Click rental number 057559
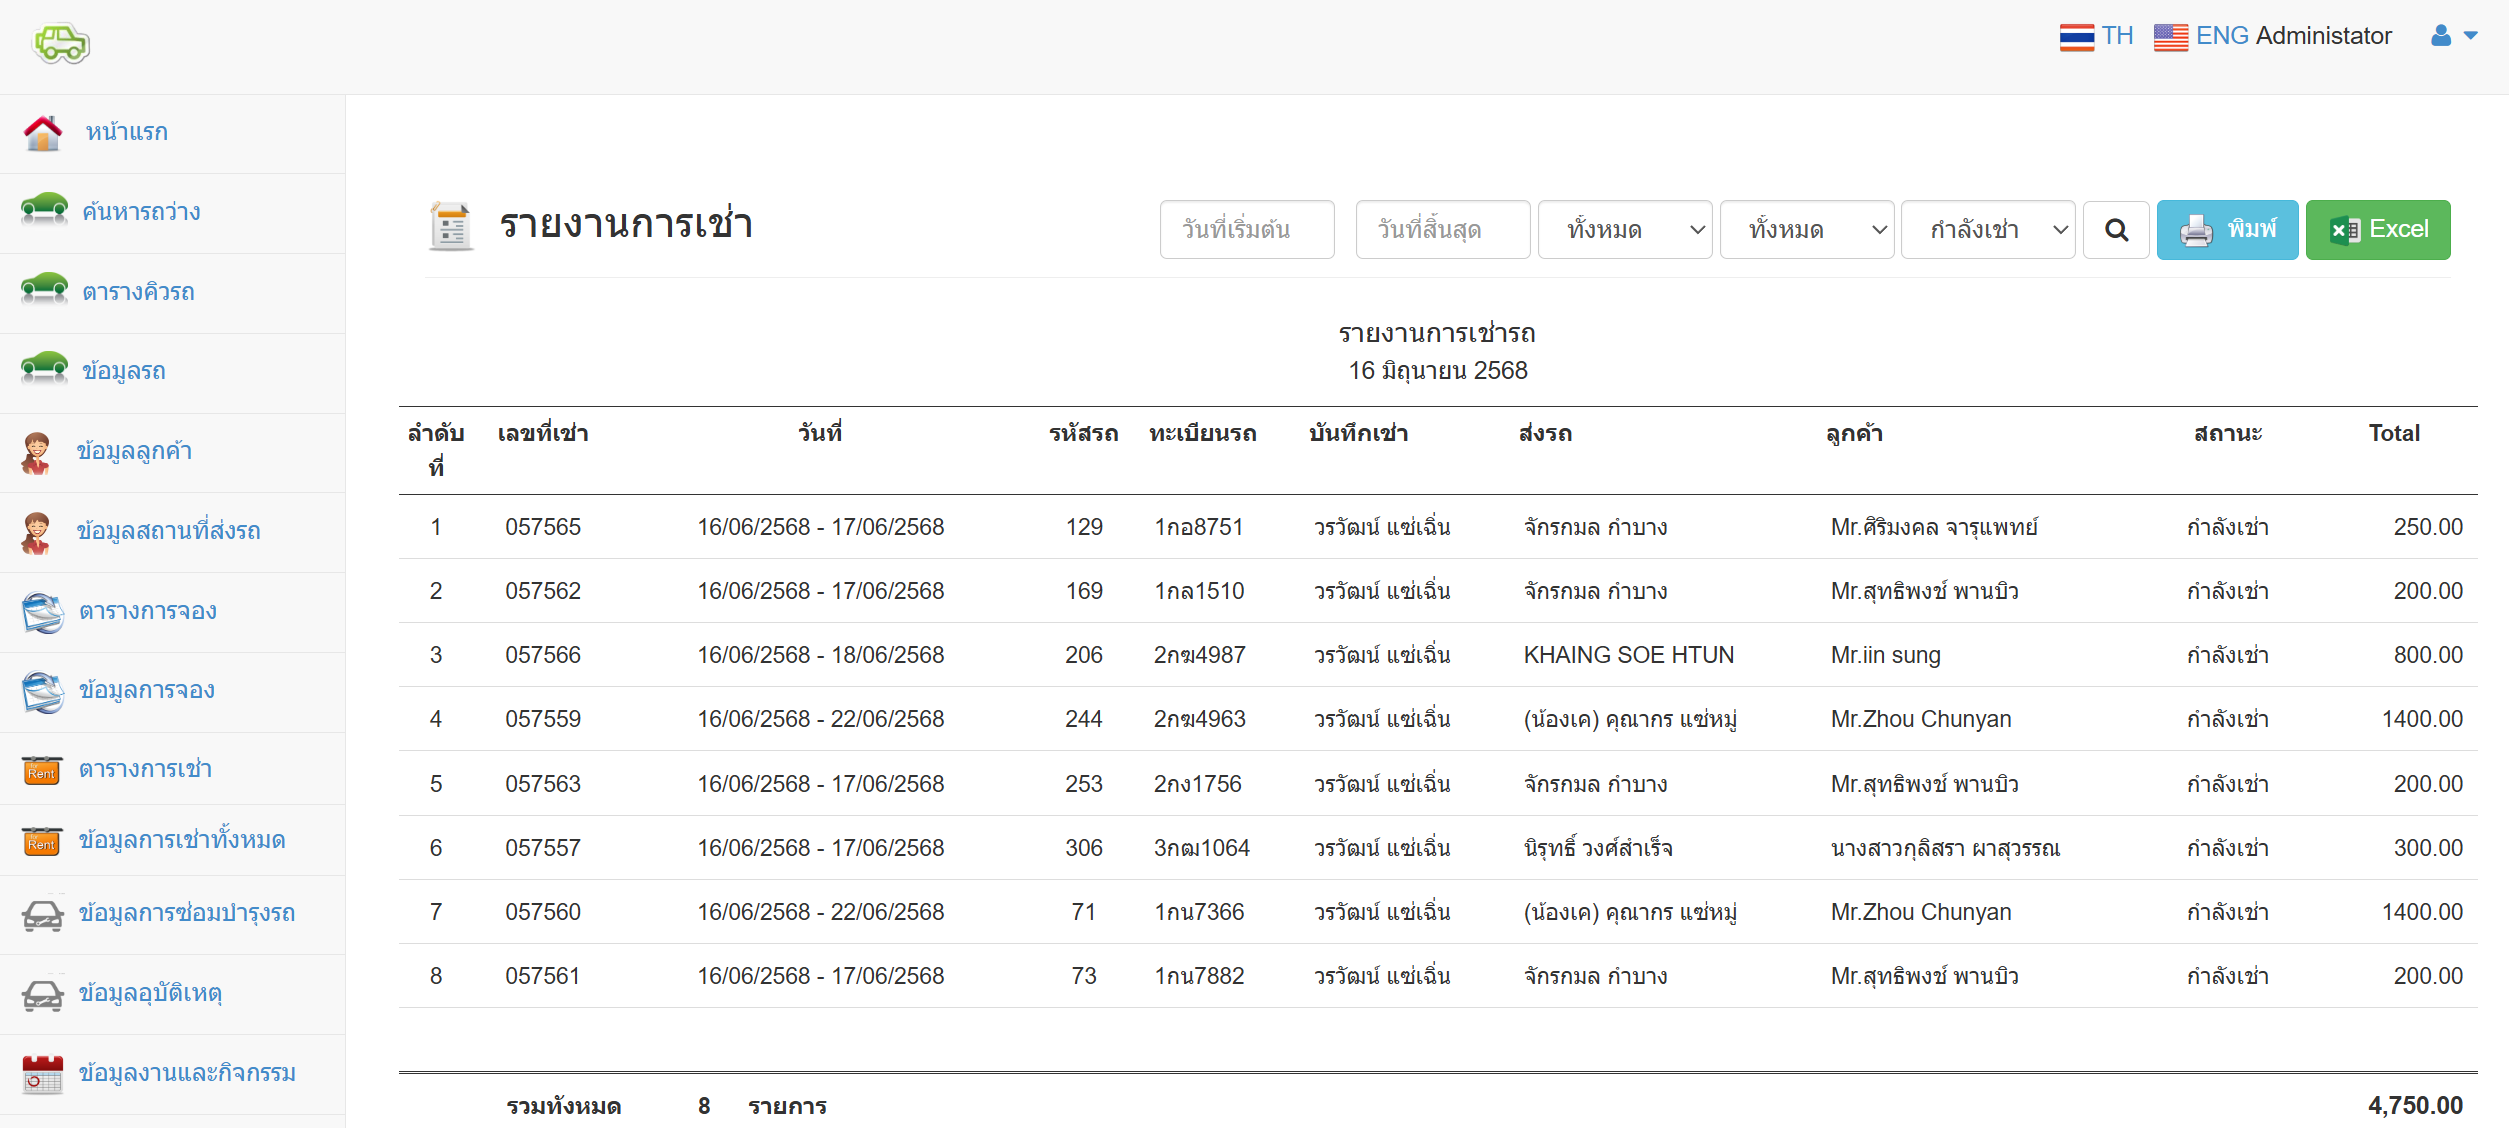 (x=543, y=719)
